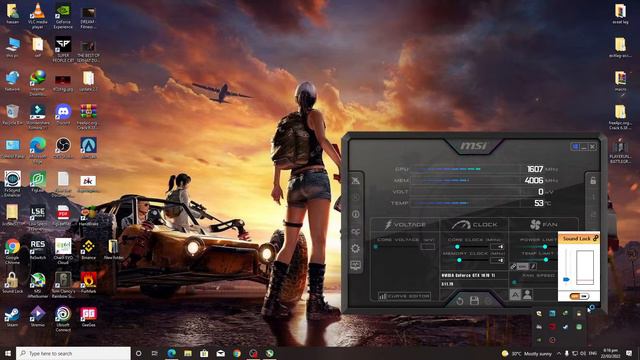Open the FxSound Enhancer desktop shortcut
This screenshot has height=360, width=640.
tap(12, 184)
